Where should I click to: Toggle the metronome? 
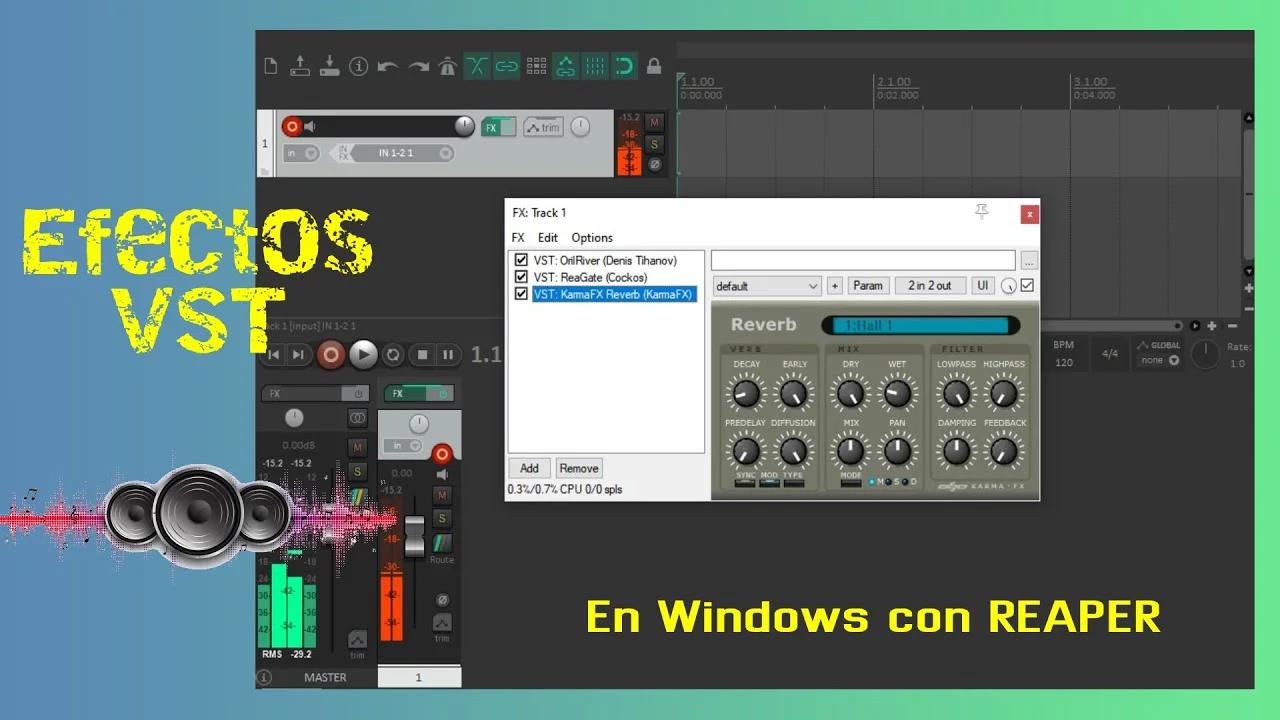pos(446,65)
